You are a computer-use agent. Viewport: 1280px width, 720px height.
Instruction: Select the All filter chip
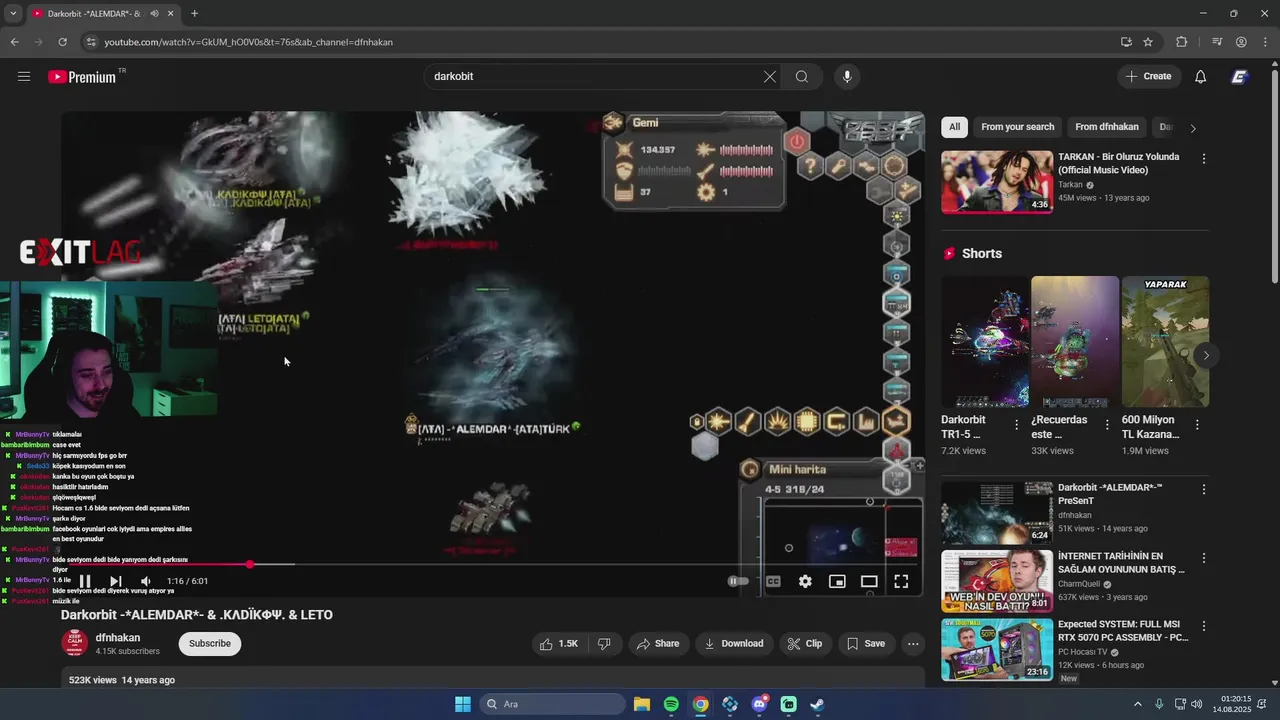(x=954, y=127)
